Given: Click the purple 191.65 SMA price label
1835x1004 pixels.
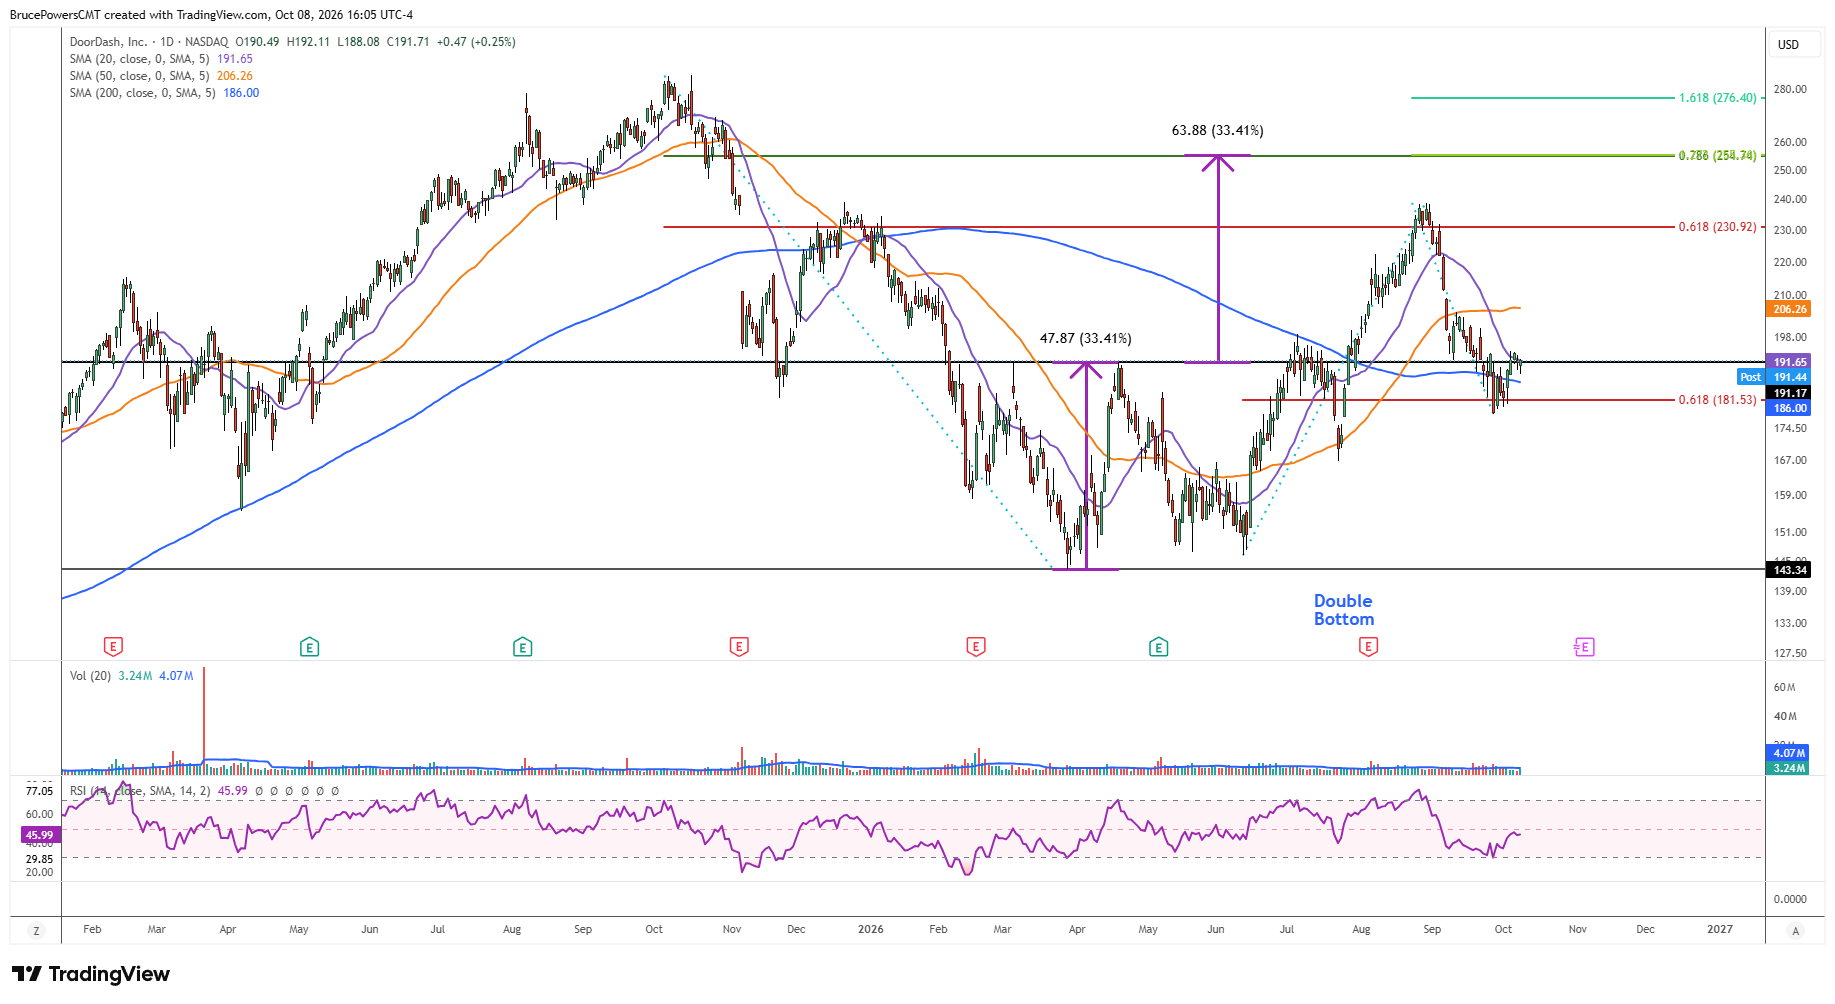Looking at the screenshot, I should pyautogui.click(x=1789, y=362).
